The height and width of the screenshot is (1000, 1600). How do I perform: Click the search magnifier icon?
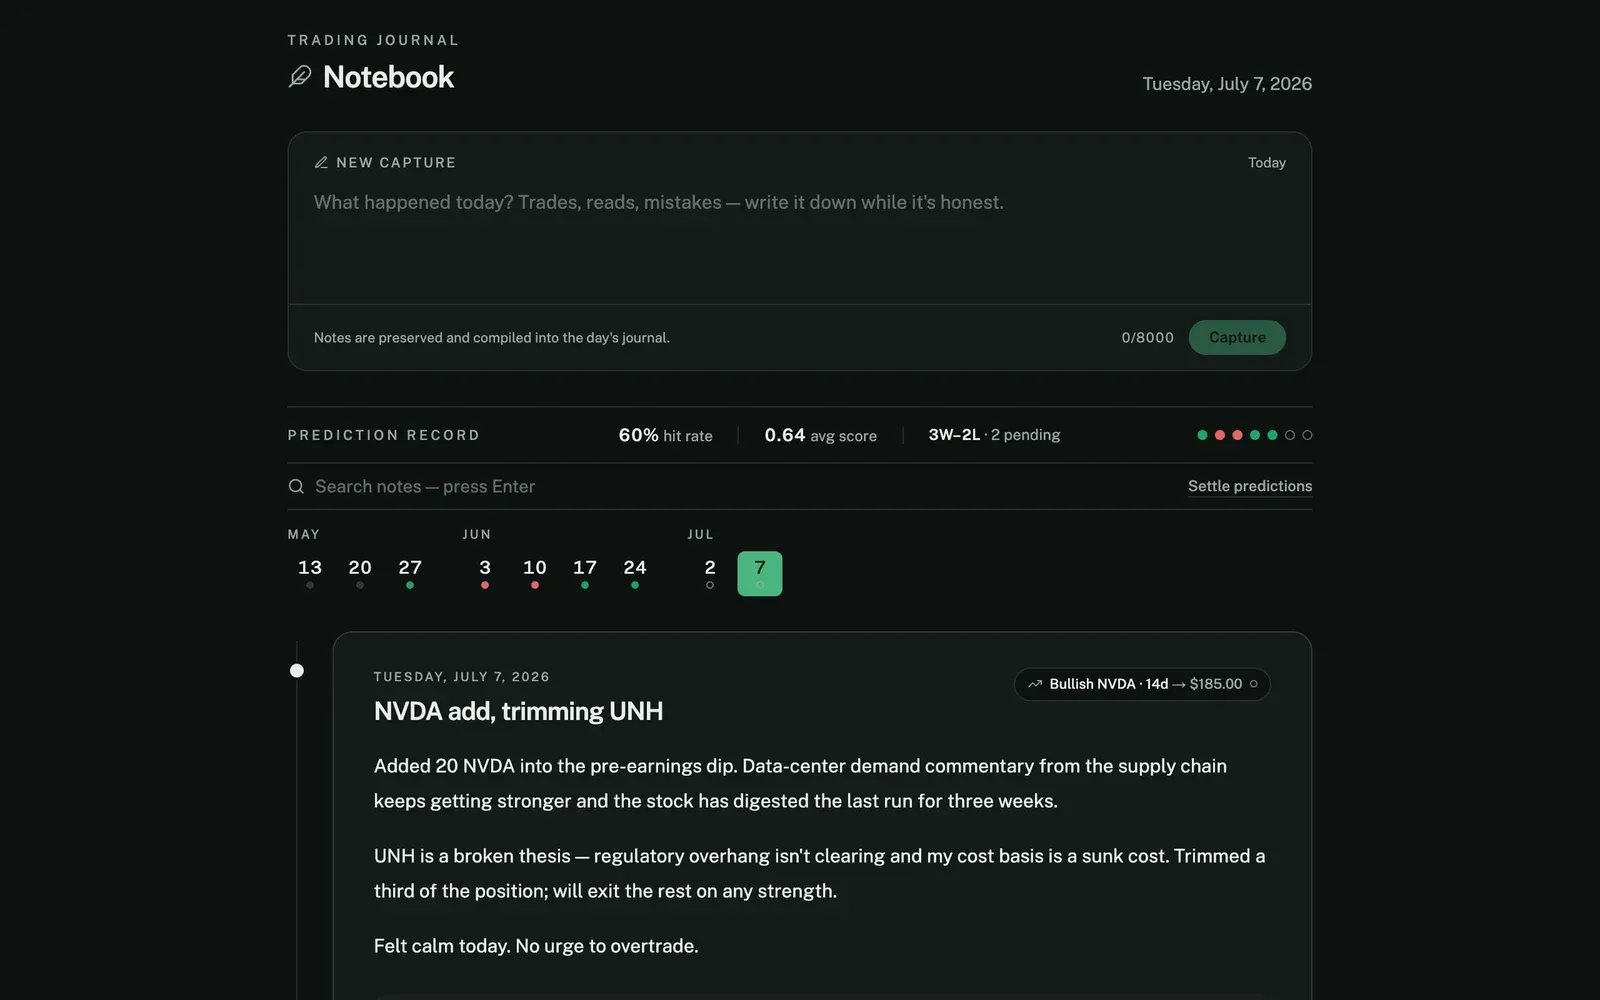[296, 486]
